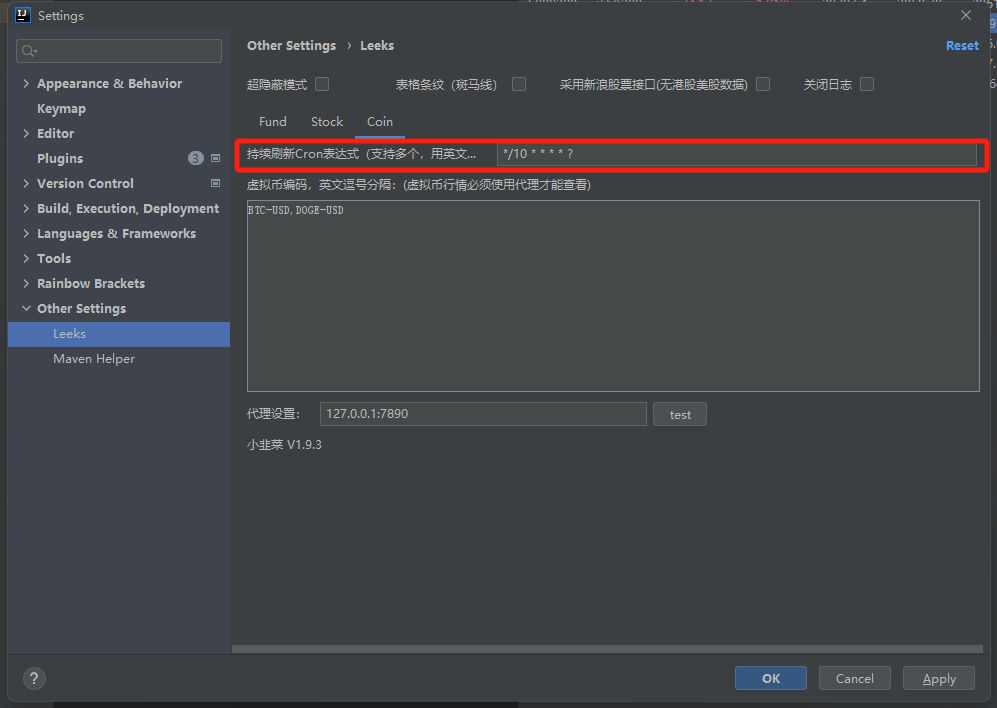The image size is (997, 708).
Task: Click the Reset link
Action: pos(962,46)
